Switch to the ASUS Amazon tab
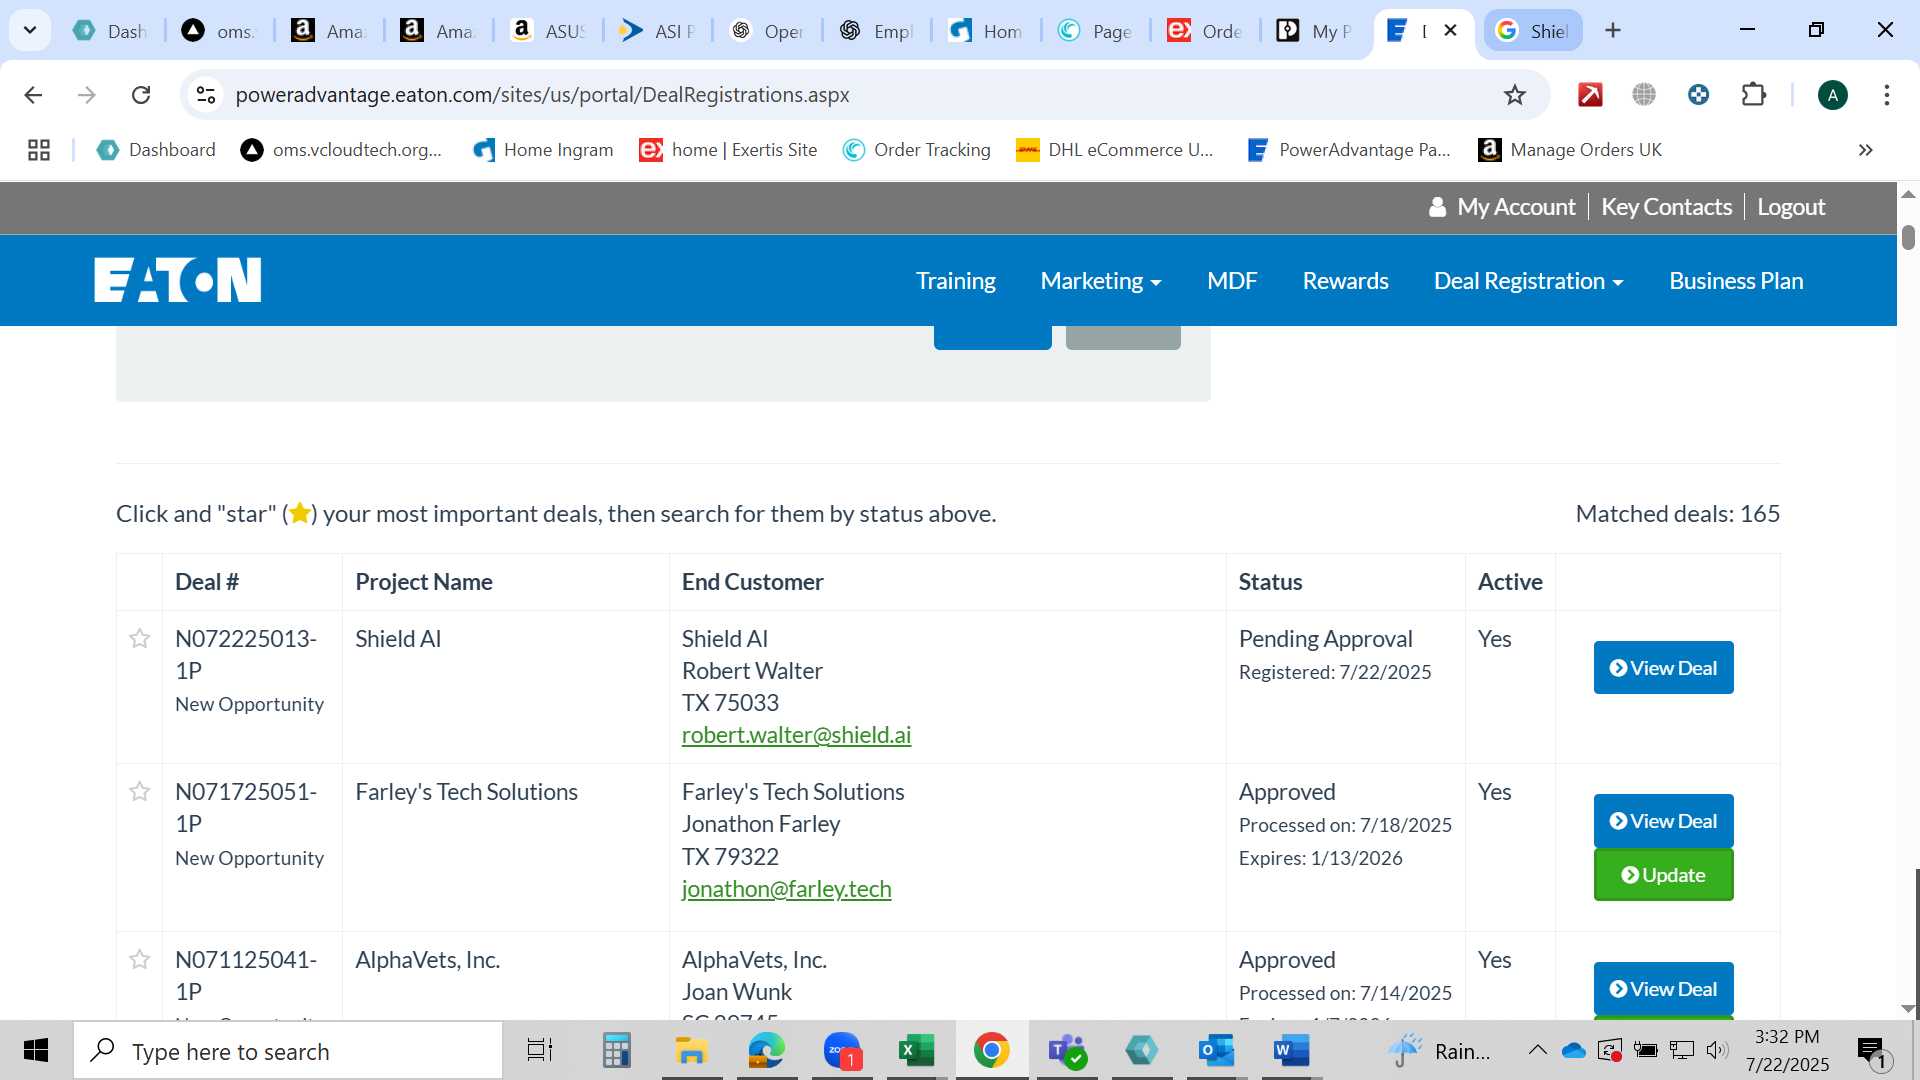The width and height of the screenshot is (1920, 1080). pyautogui.click(x=547, y=31)
